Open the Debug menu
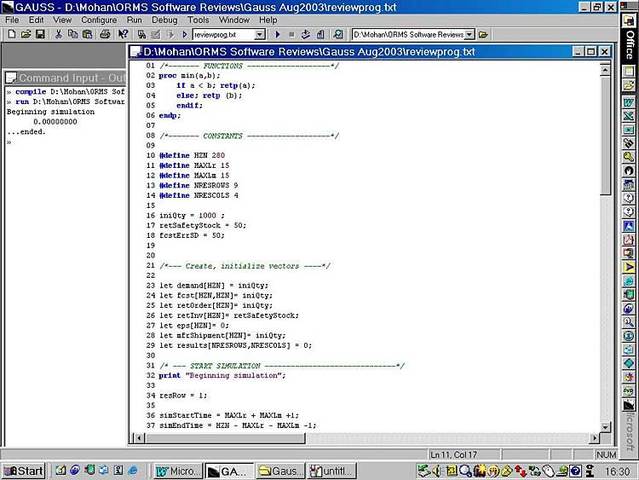The width and height of the screenshot is (639, 480). (164, 20)
